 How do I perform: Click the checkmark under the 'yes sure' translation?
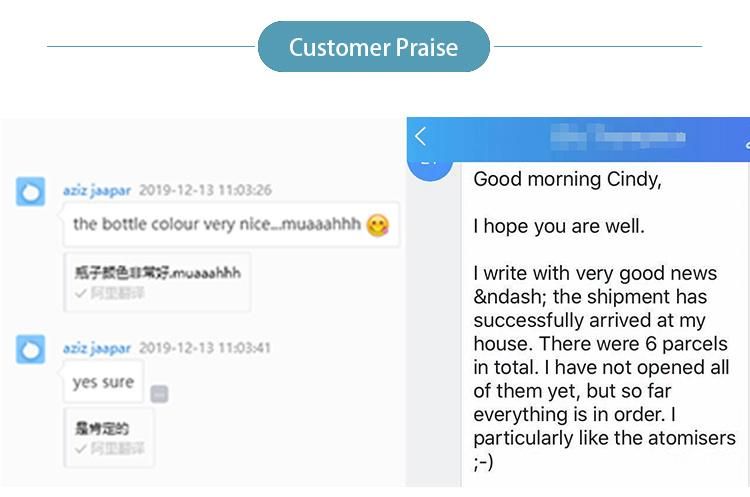[81, 449]
